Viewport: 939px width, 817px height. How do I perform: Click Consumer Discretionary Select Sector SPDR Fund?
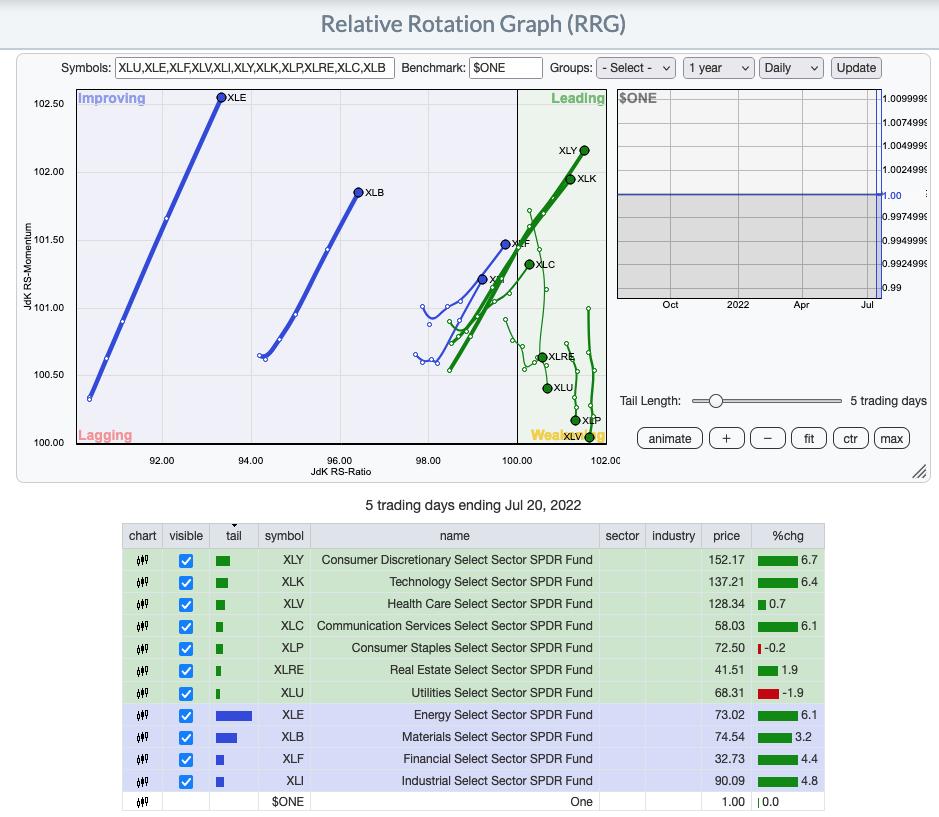coord(457,560)
